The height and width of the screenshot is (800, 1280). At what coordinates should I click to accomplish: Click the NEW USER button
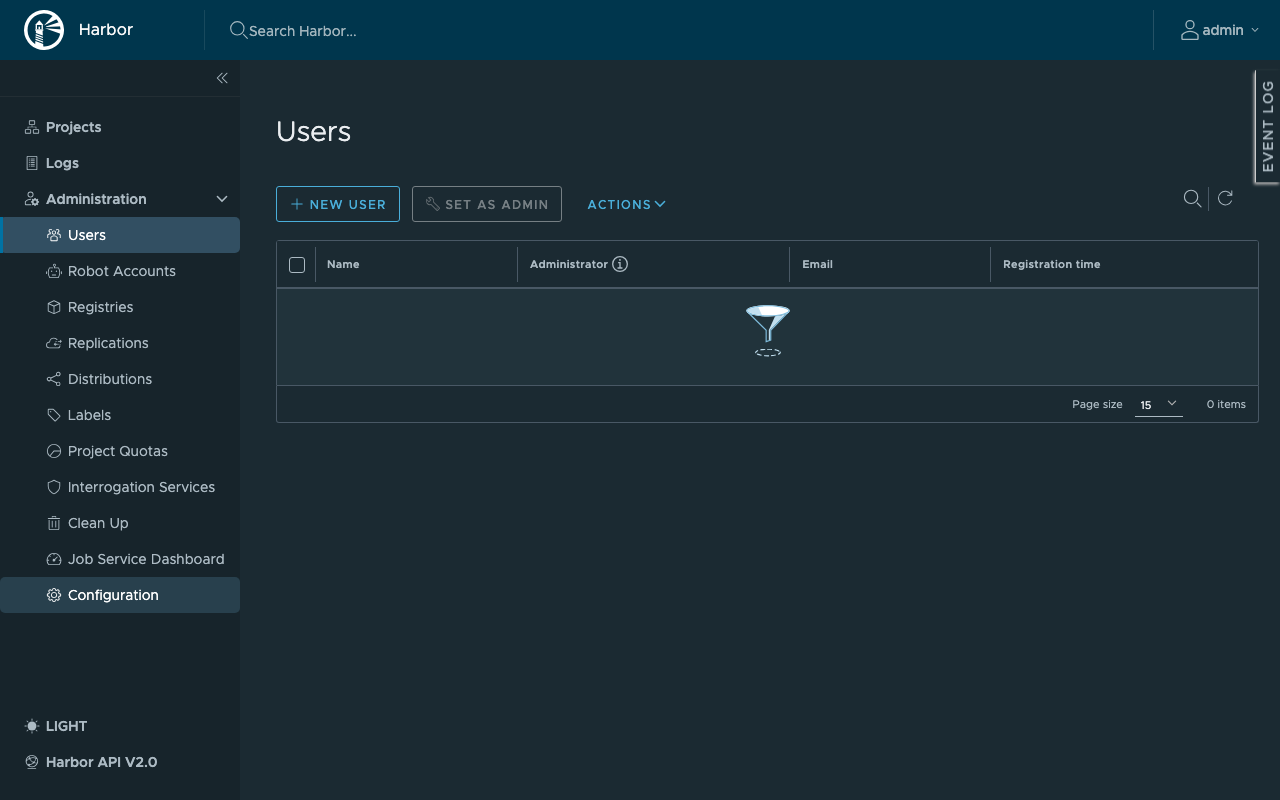click(338, 204)
